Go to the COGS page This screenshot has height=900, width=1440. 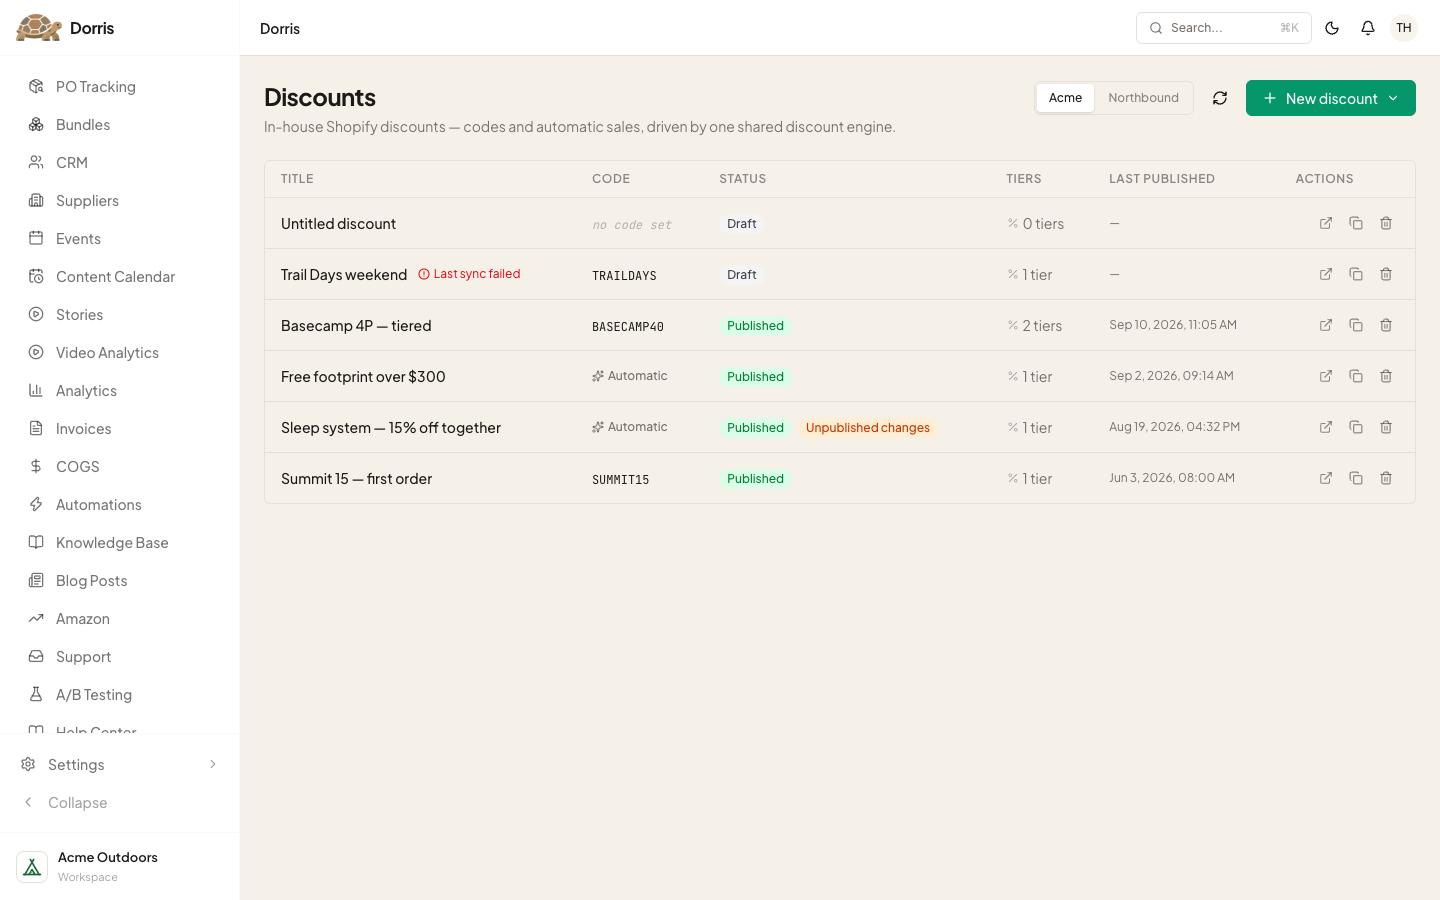120,467
